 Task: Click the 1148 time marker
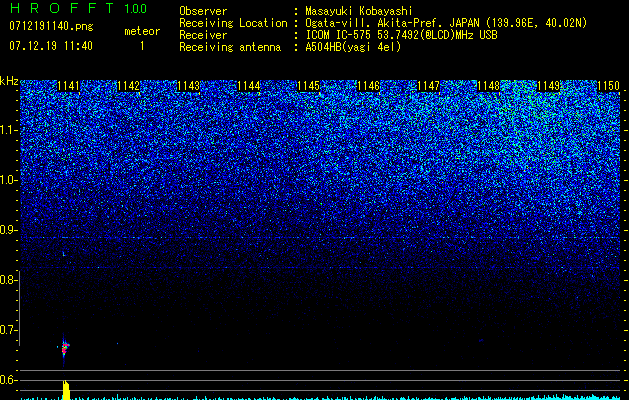click(489, 86)
